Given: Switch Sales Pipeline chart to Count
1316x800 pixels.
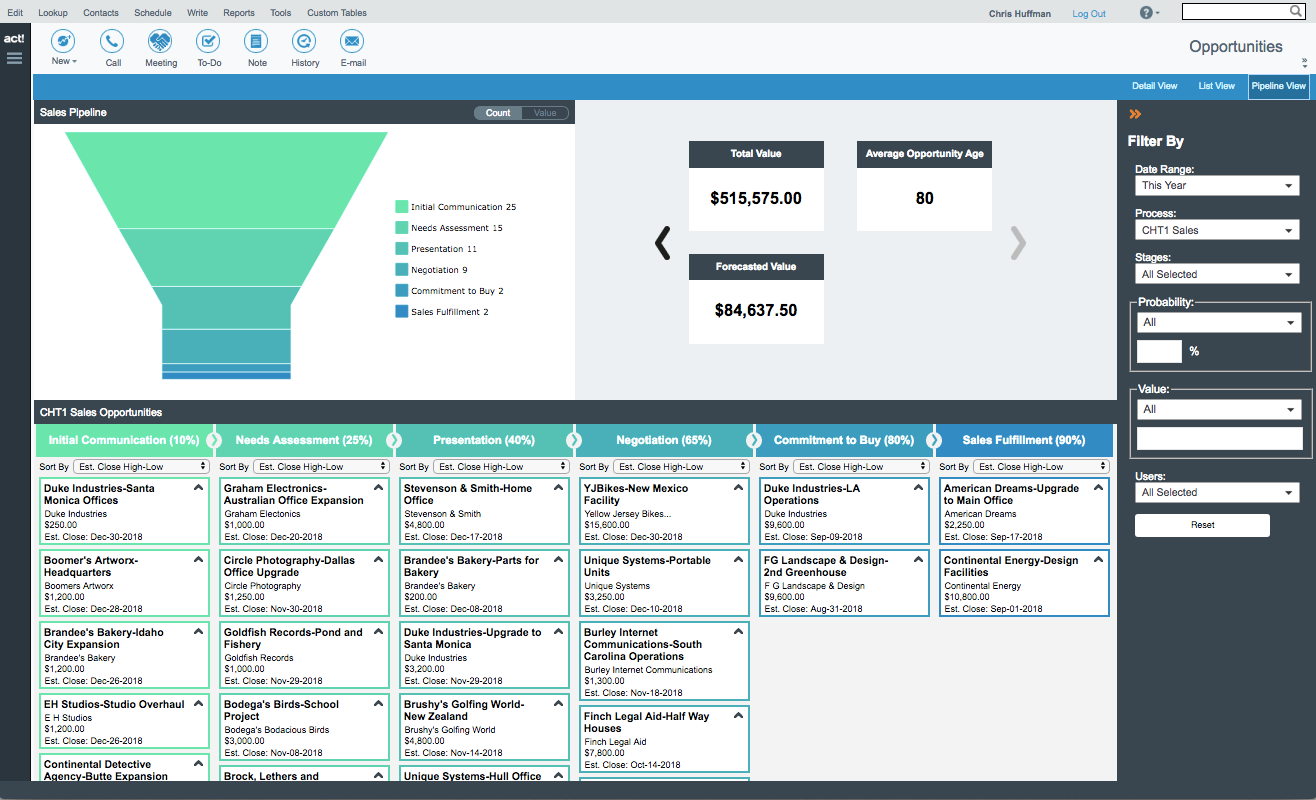Looking at the screenshot, I should pos(498,113).
